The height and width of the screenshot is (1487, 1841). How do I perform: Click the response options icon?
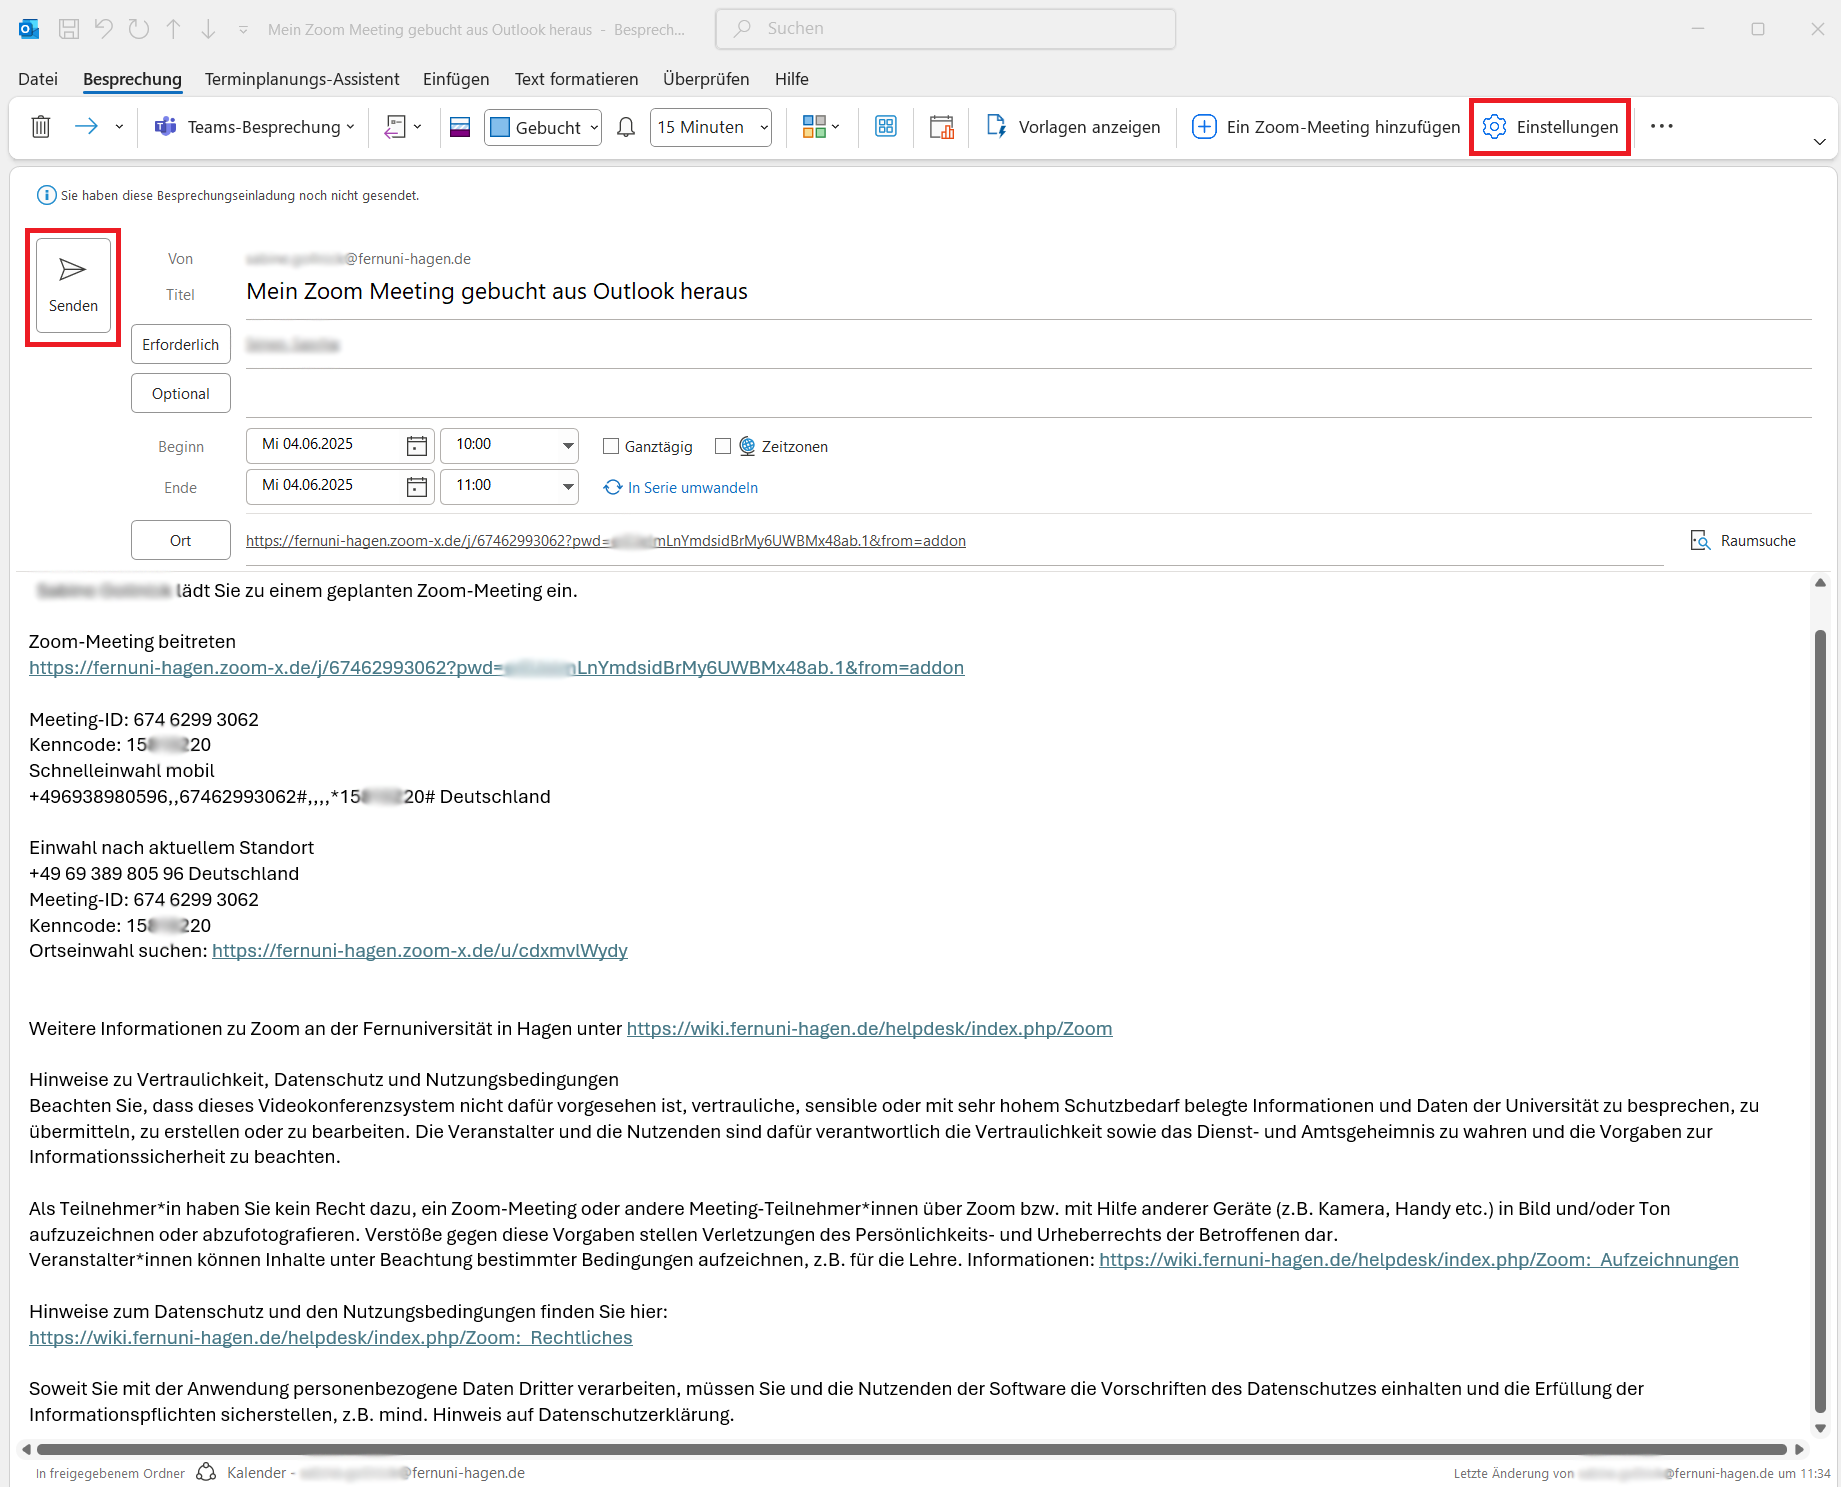[396, 127]
